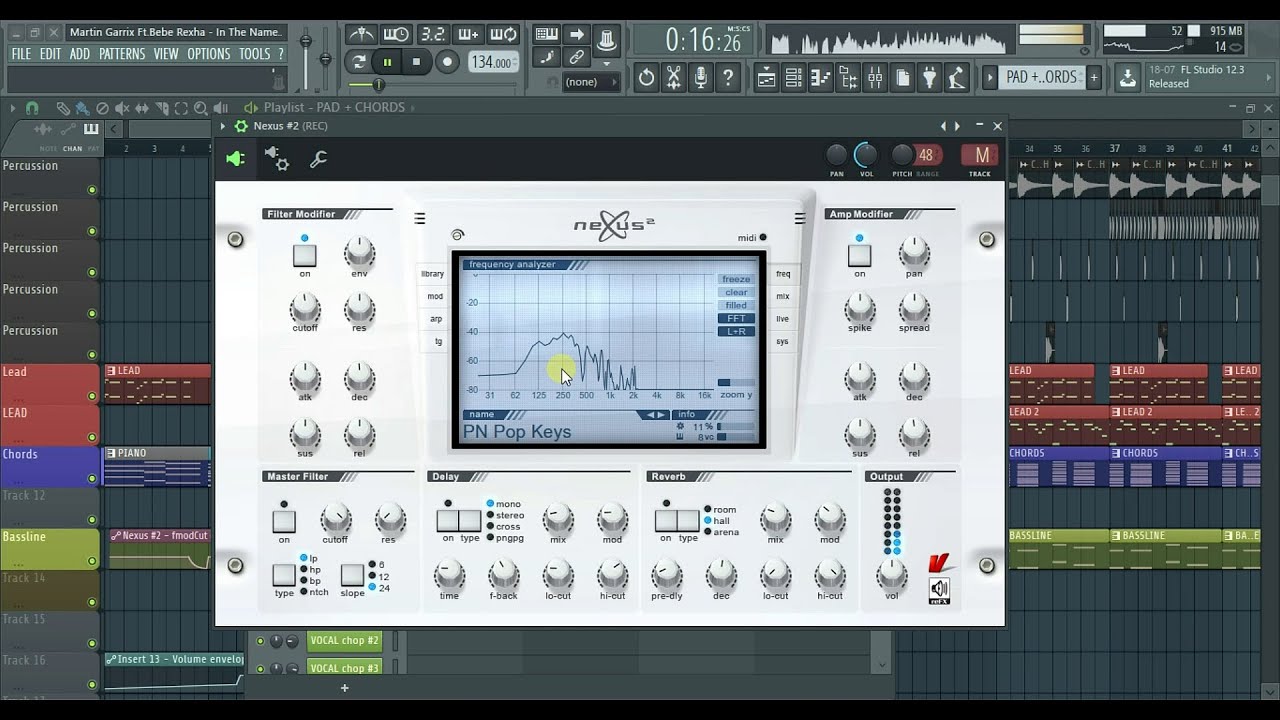Toggle the metronome icon
This screenshot has height=720, width=1280.
361,34
